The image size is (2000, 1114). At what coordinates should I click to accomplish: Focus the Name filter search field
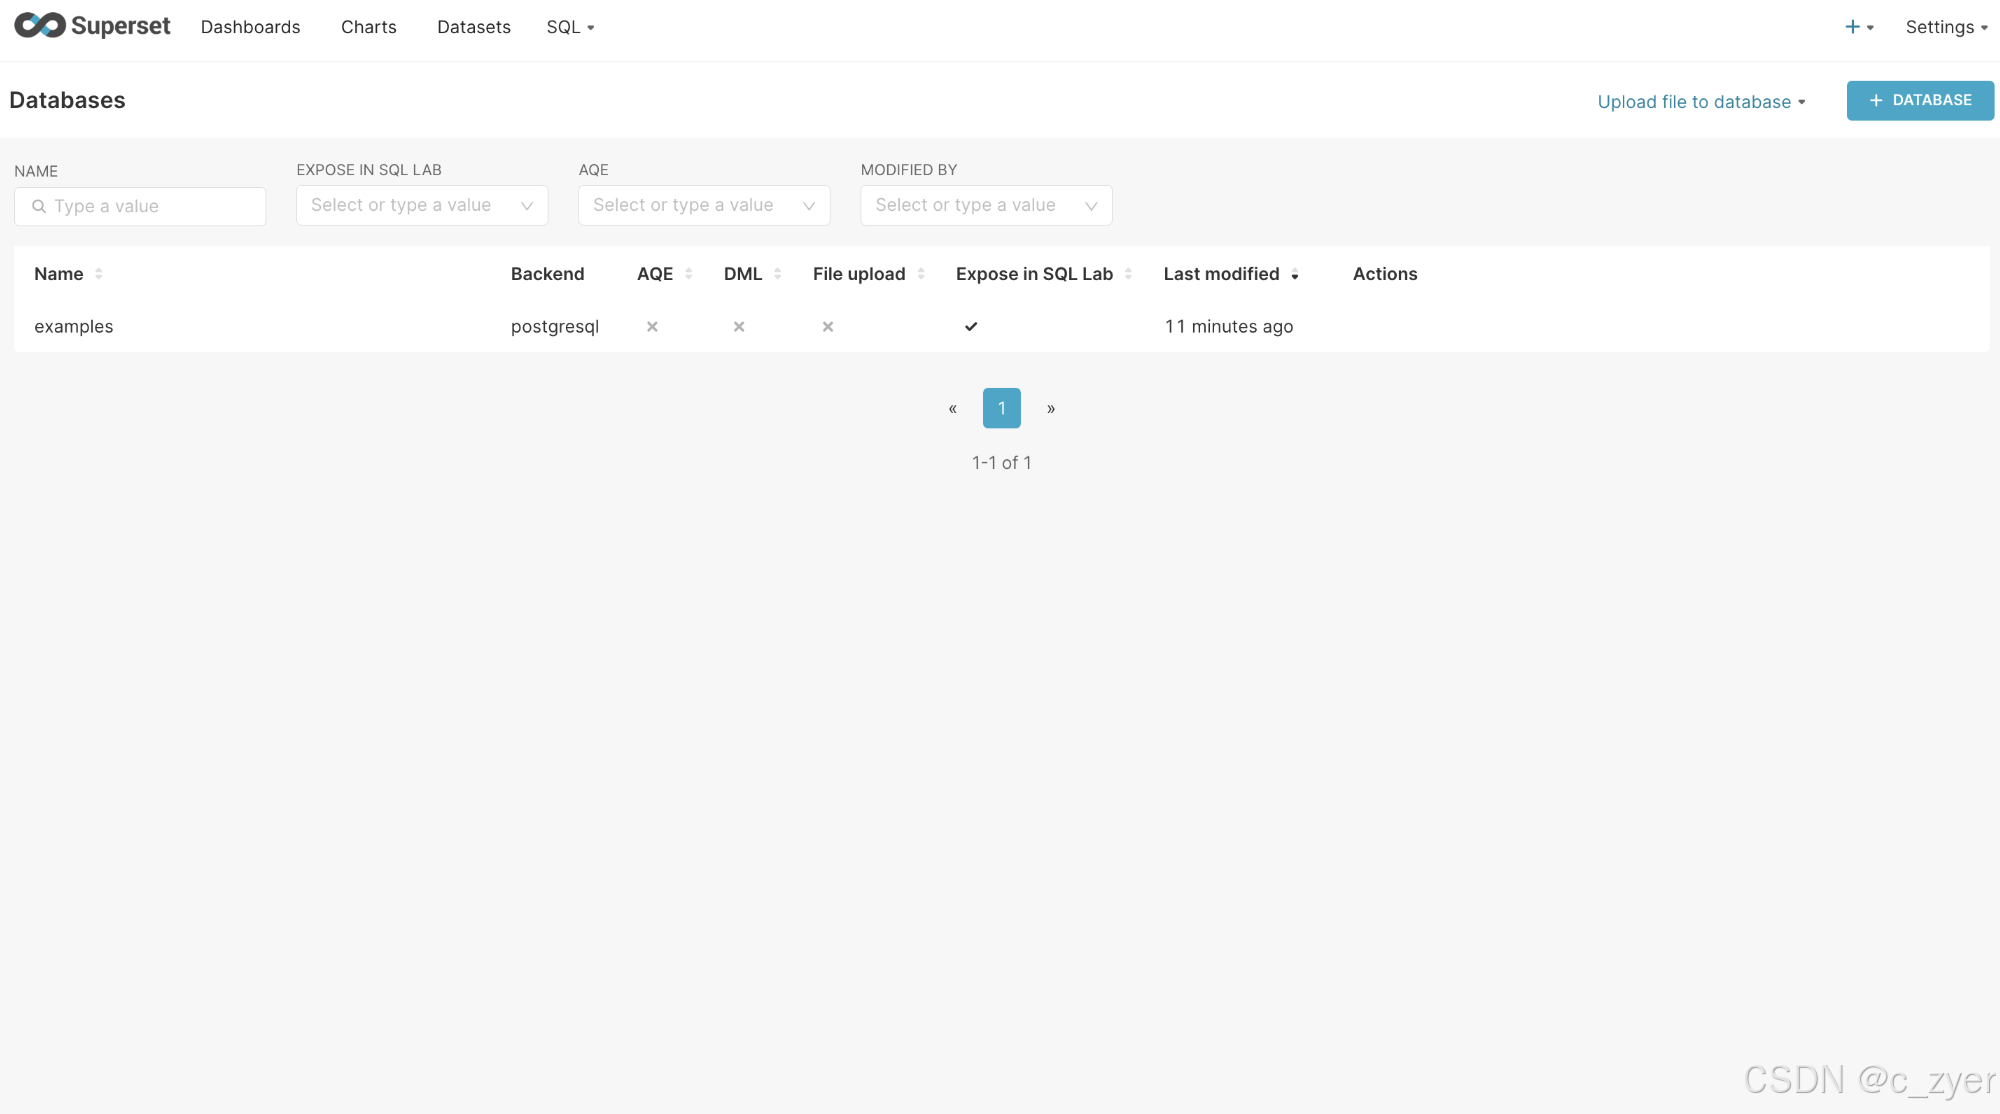140,206
